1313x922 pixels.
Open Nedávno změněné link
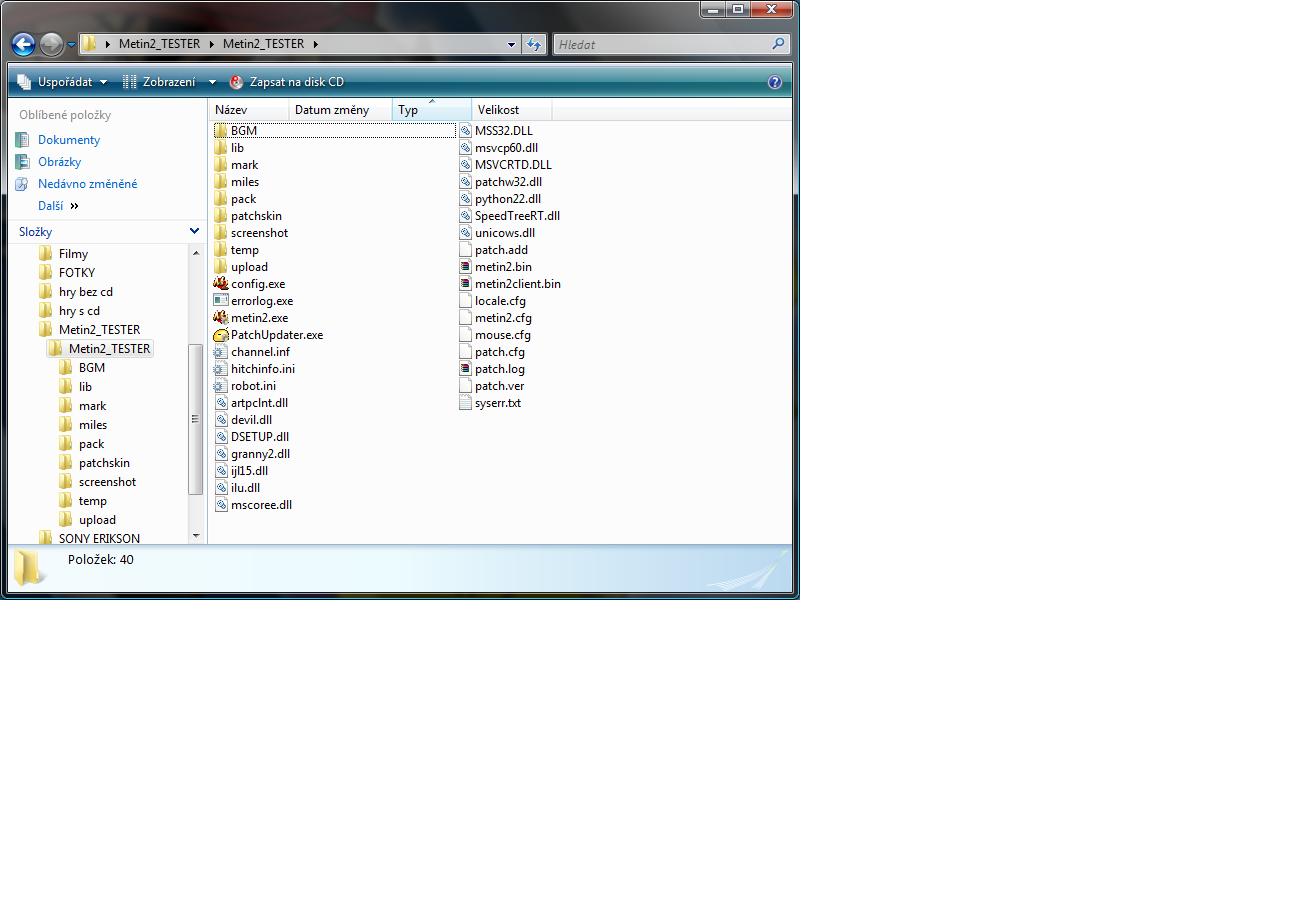[88, 184]
